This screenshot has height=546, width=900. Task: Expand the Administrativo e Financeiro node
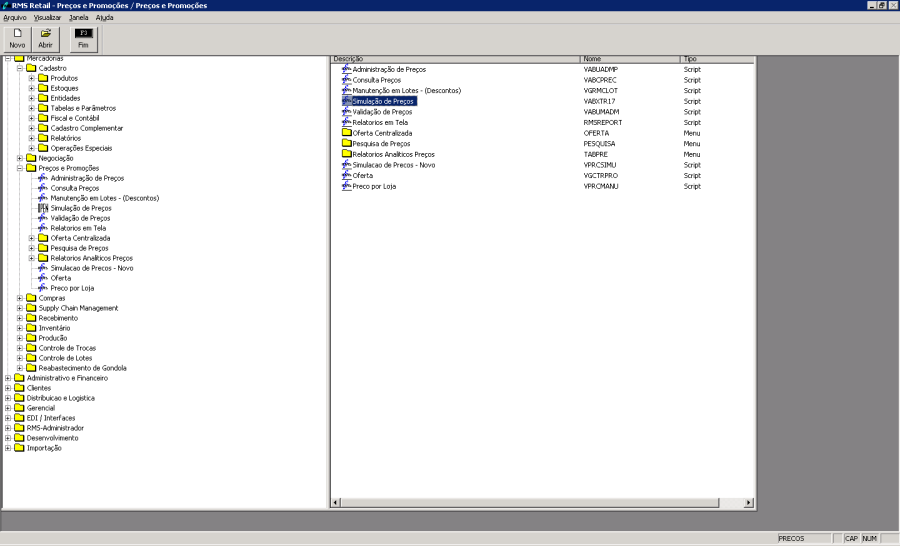coord(8,378)
